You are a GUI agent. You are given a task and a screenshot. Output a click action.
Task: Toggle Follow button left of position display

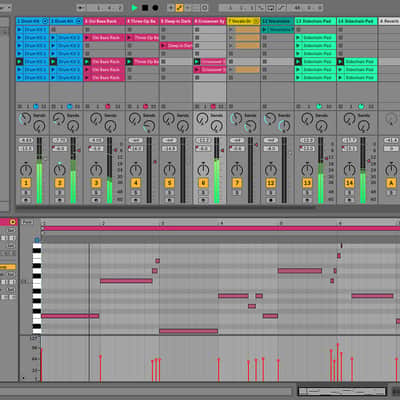click(x=81, y=8)
